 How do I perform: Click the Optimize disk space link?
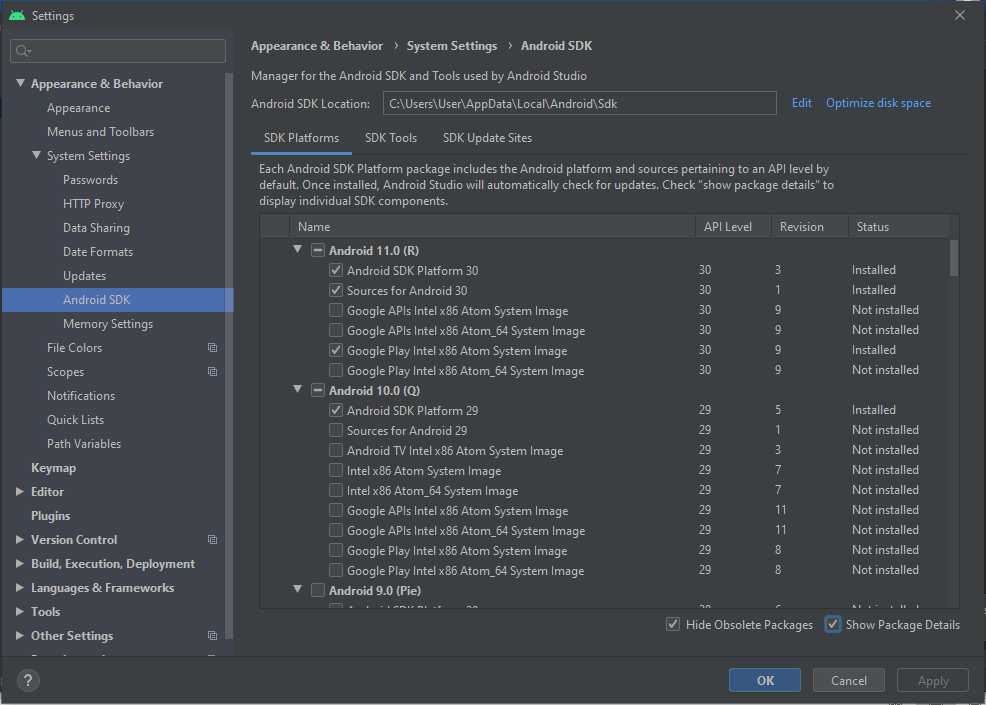click(x=878, y=103)
